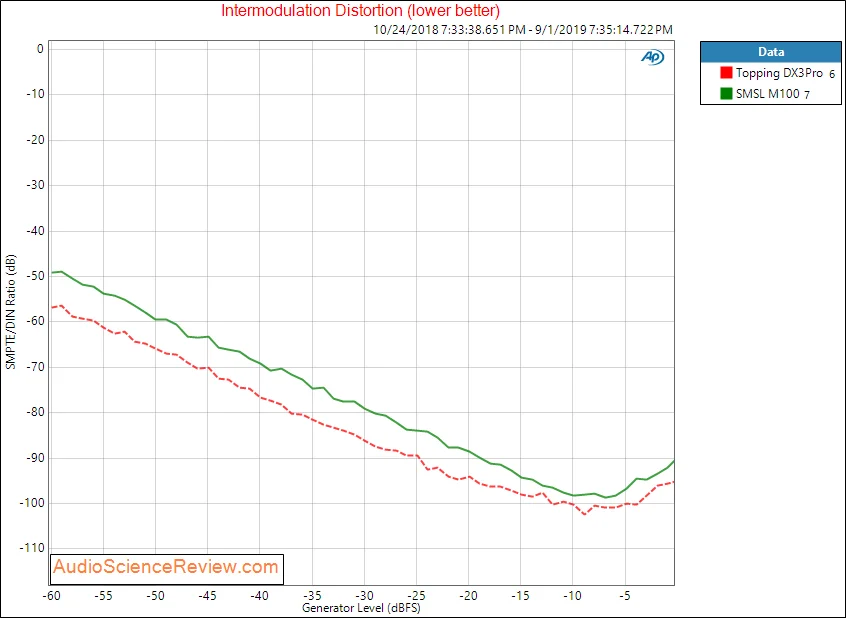846x618 pixels.
Task: Click the Topping DX3Pro legend entry
Action: 779,73
